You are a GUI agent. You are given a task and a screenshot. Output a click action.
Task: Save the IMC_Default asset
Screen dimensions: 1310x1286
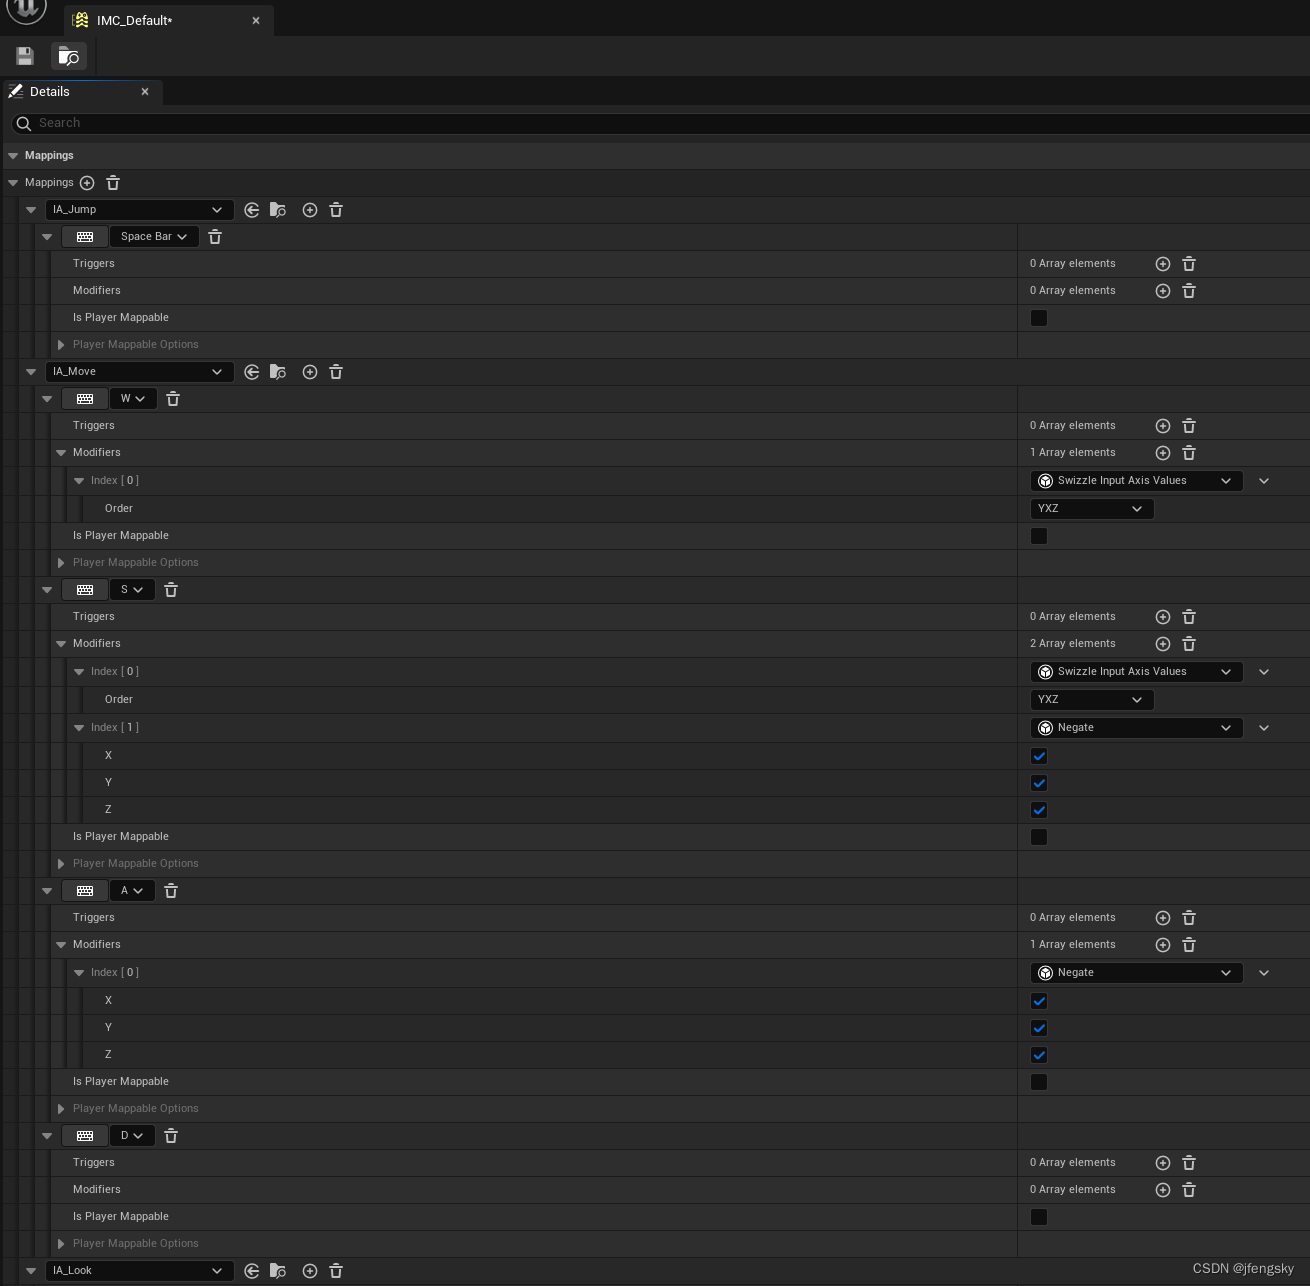(24, 56)
